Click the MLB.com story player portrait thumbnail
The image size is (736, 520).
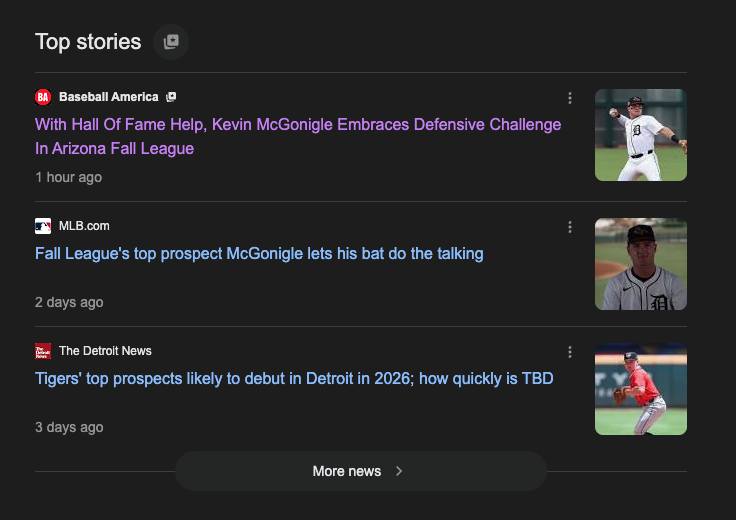641,264
